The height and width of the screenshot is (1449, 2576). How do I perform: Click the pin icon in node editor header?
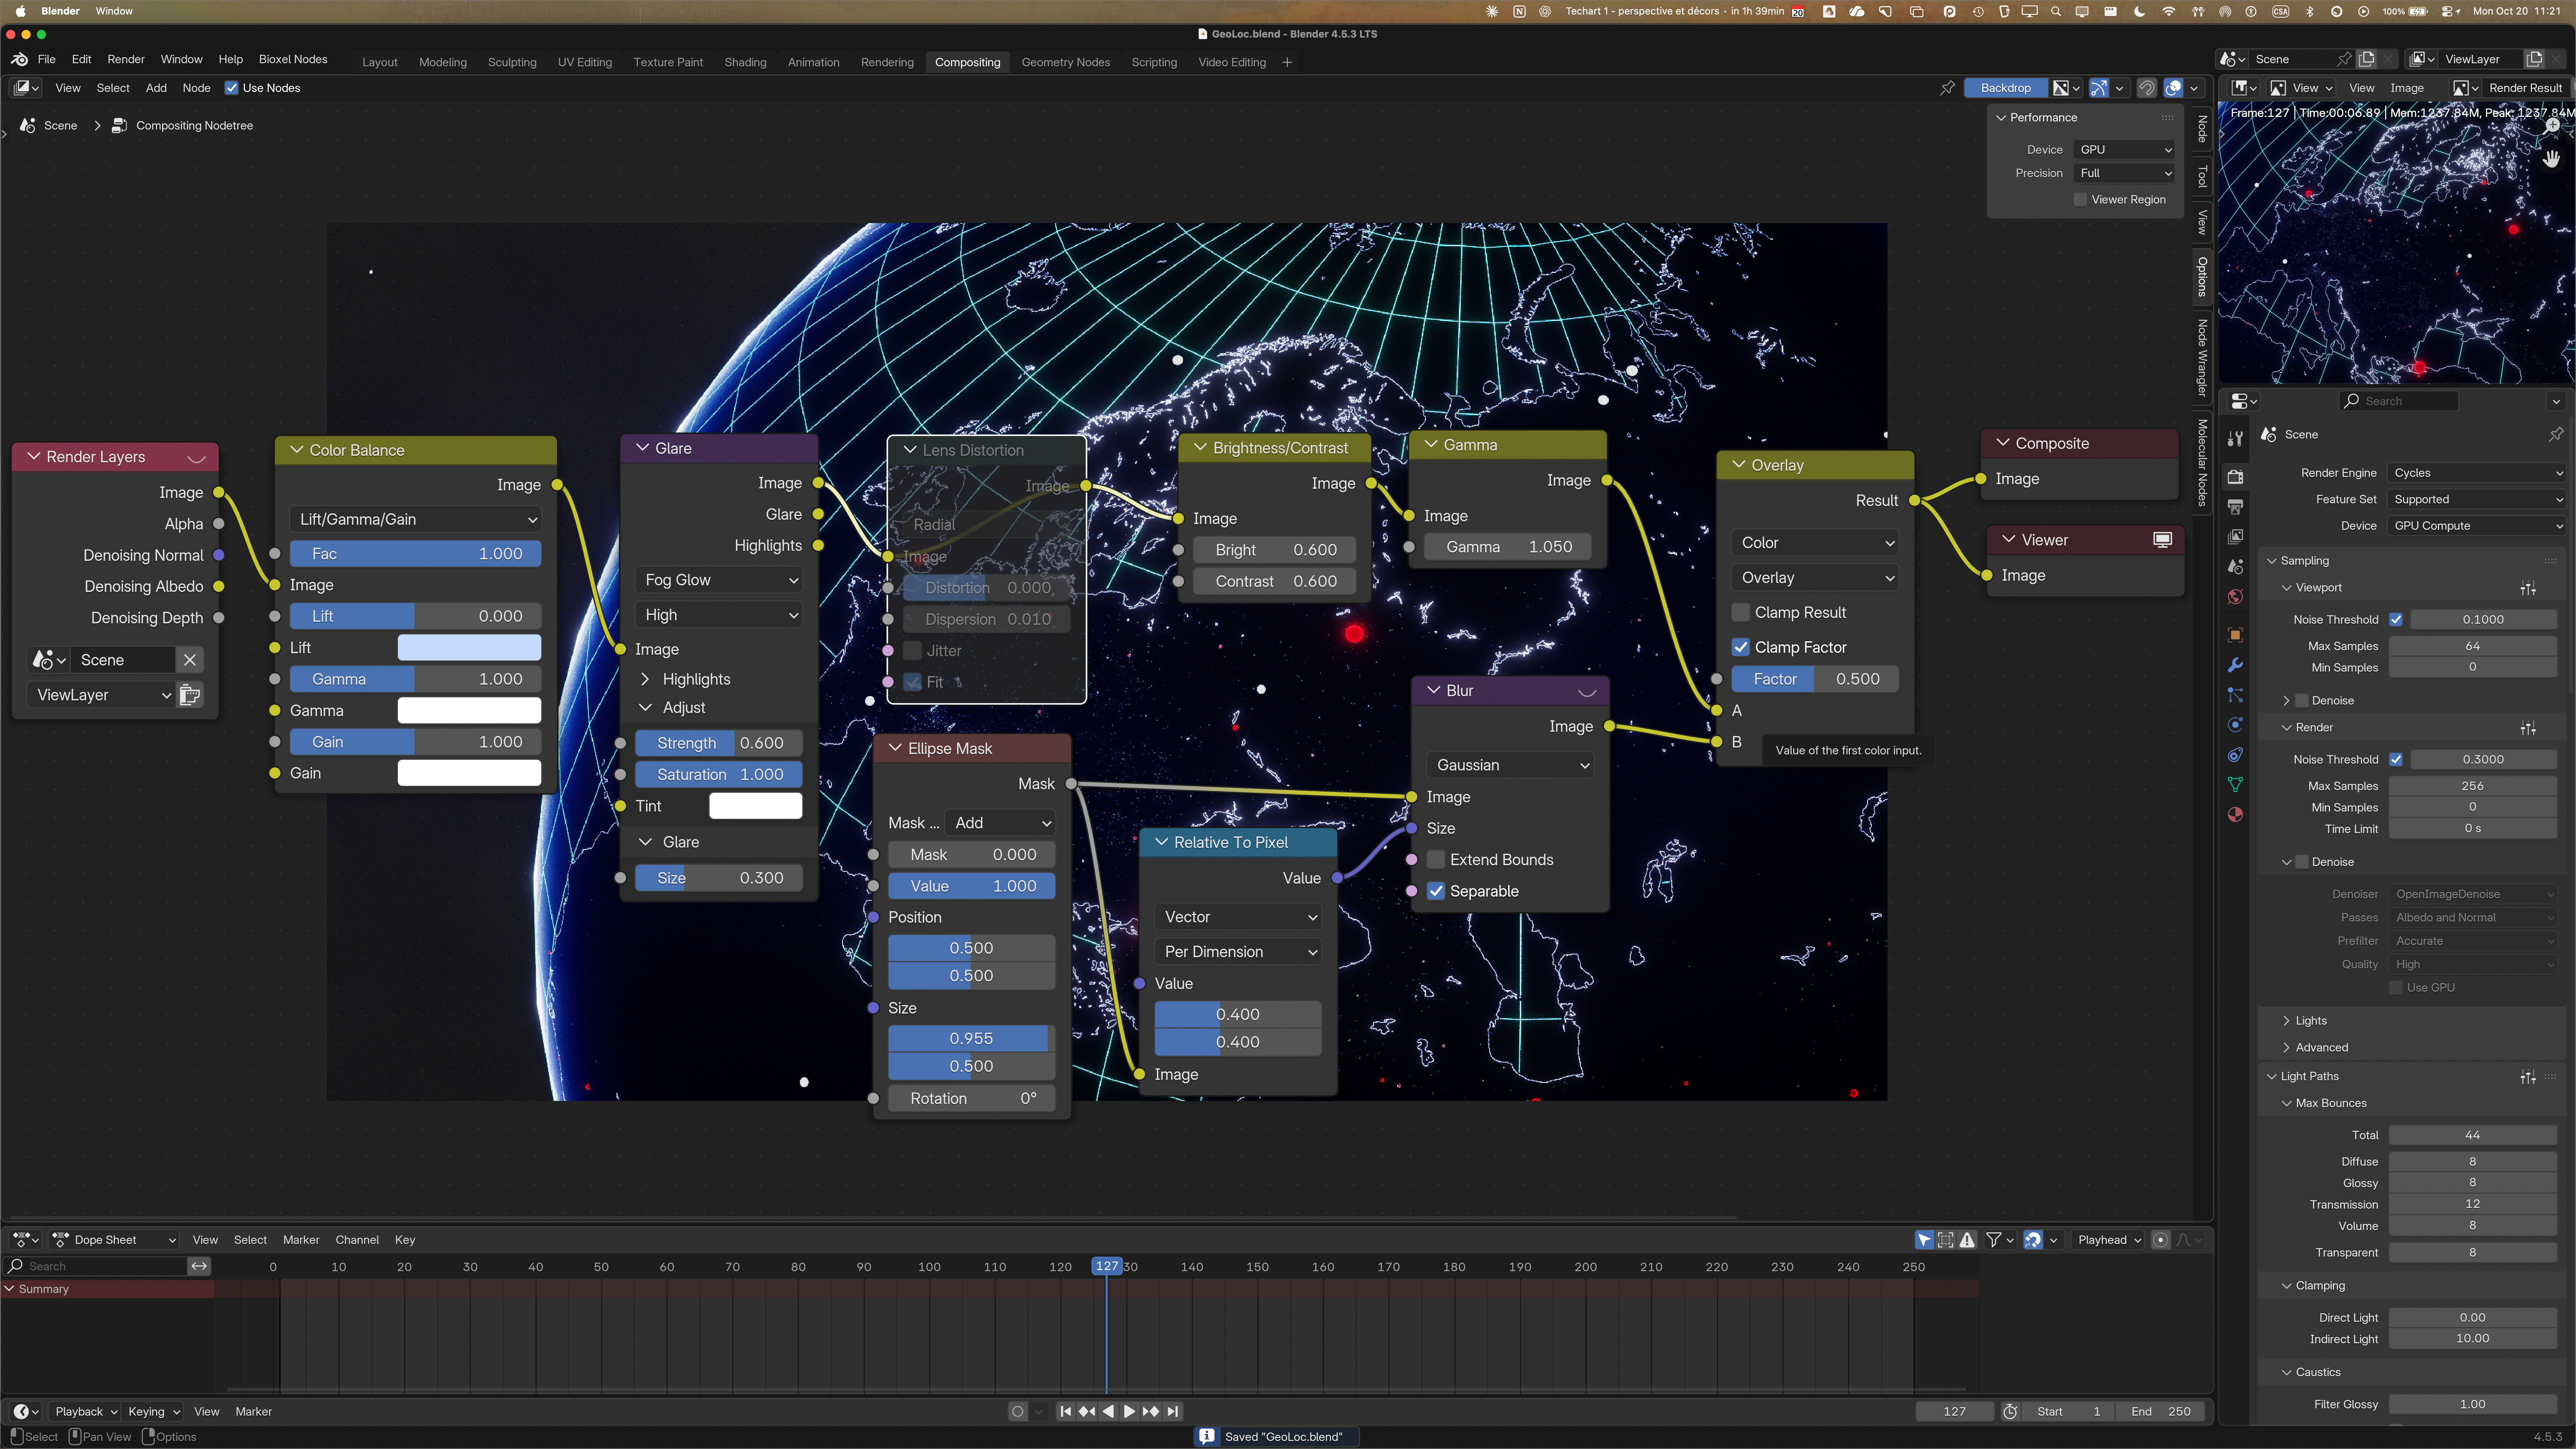click(1947, 88)
